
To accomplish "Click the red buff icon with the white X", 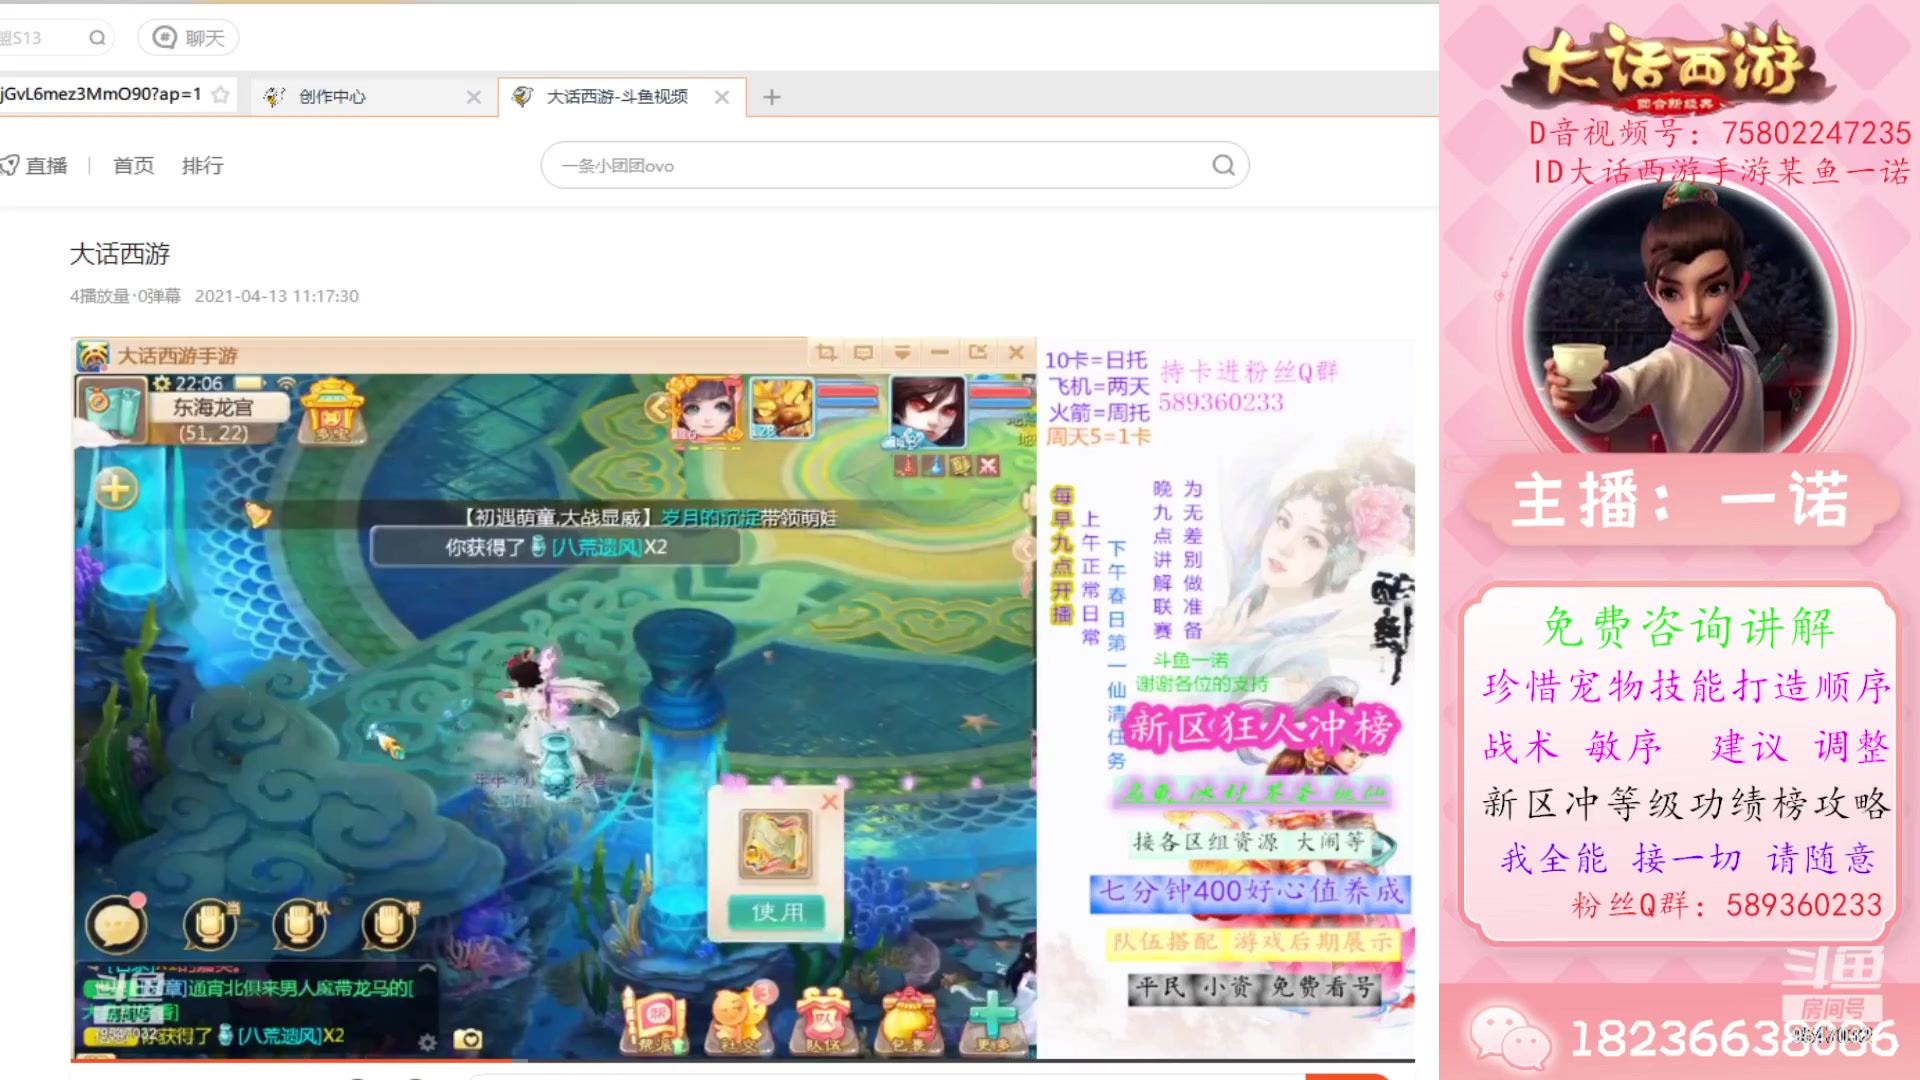I will [x=988, y=465].
